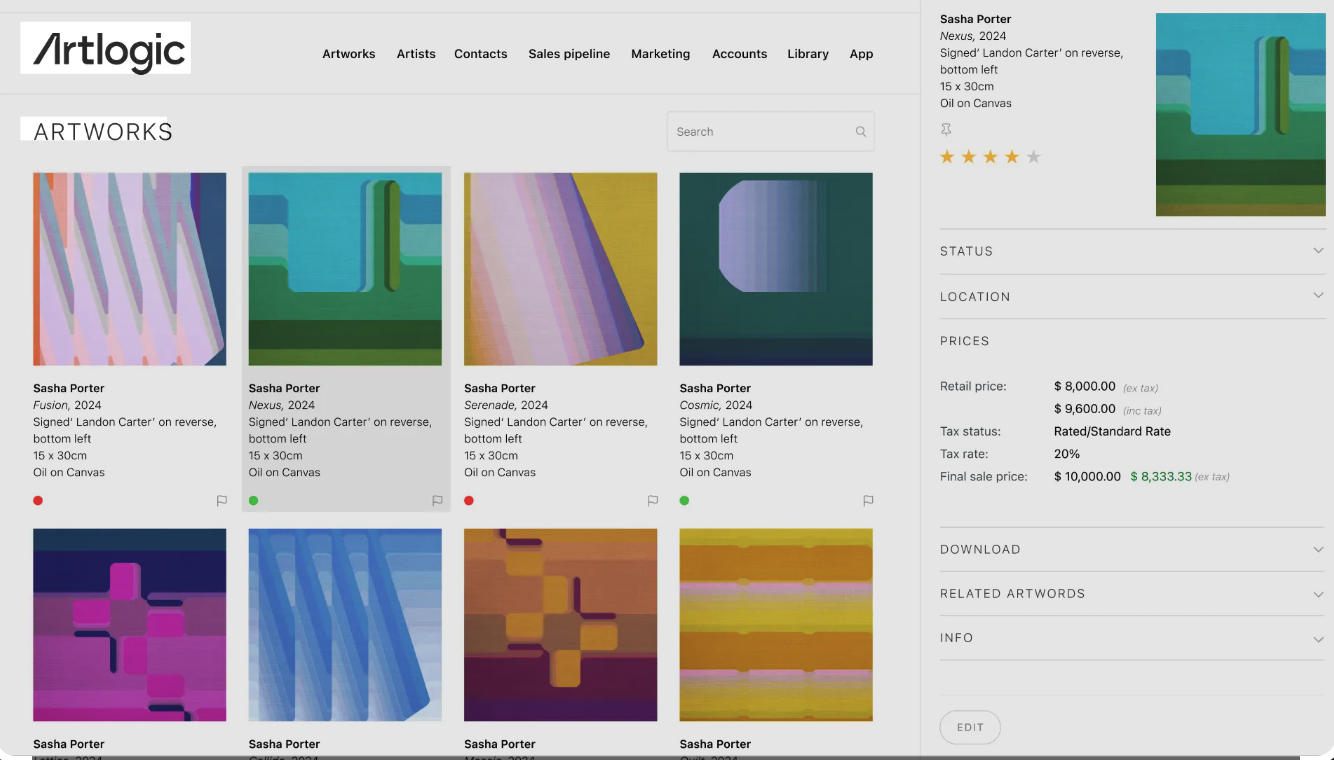This screenshot has width=1334, height=760.
Task: Set rating to four stars
Action: click(1012, 157)
